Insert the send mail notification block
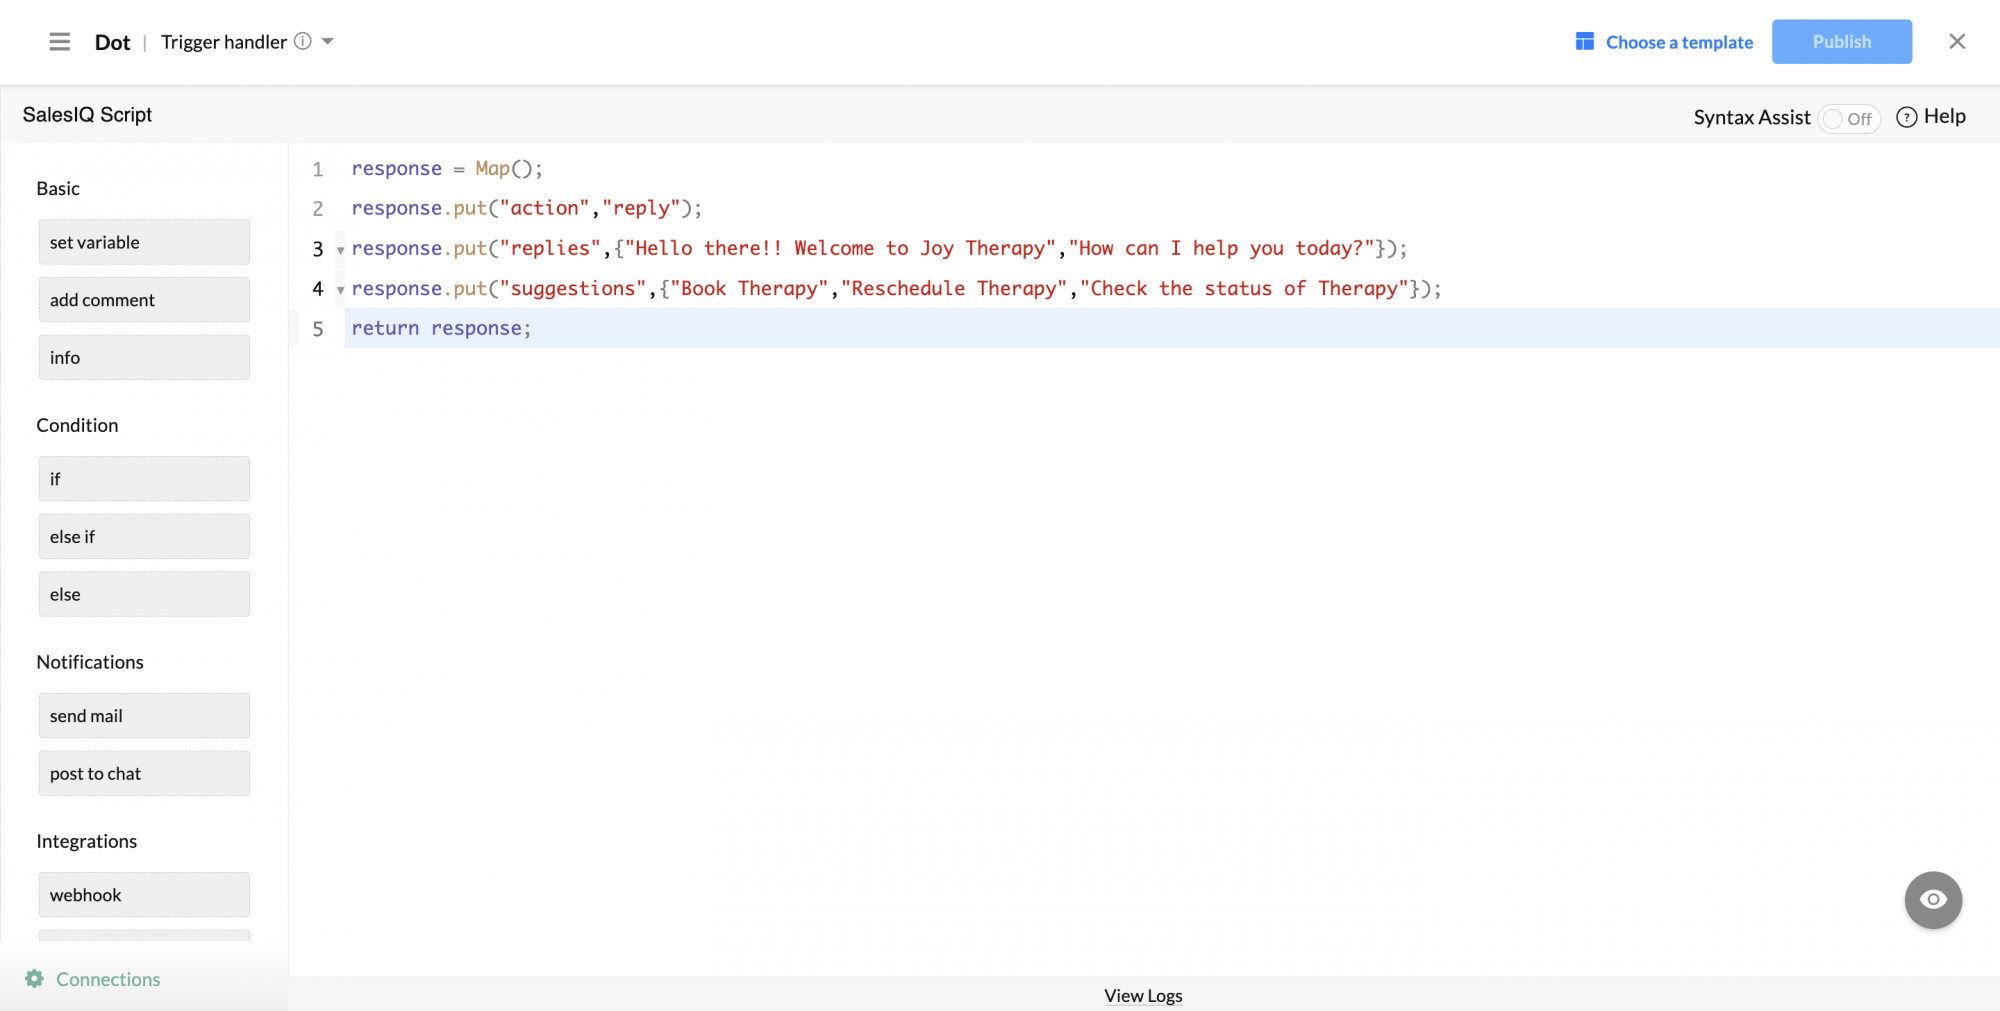This screenshot has height=1011, width=2000. (144, 716)
